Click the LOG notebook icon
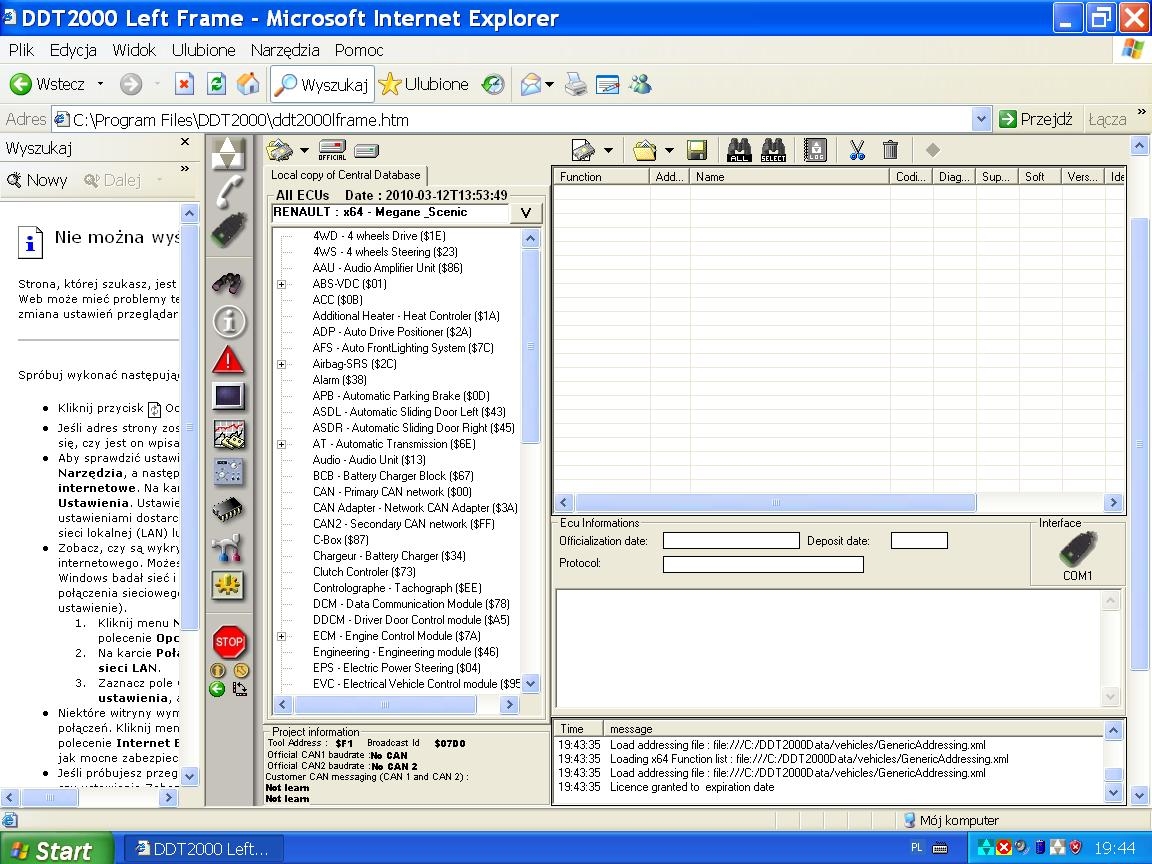 pos(816,150)
